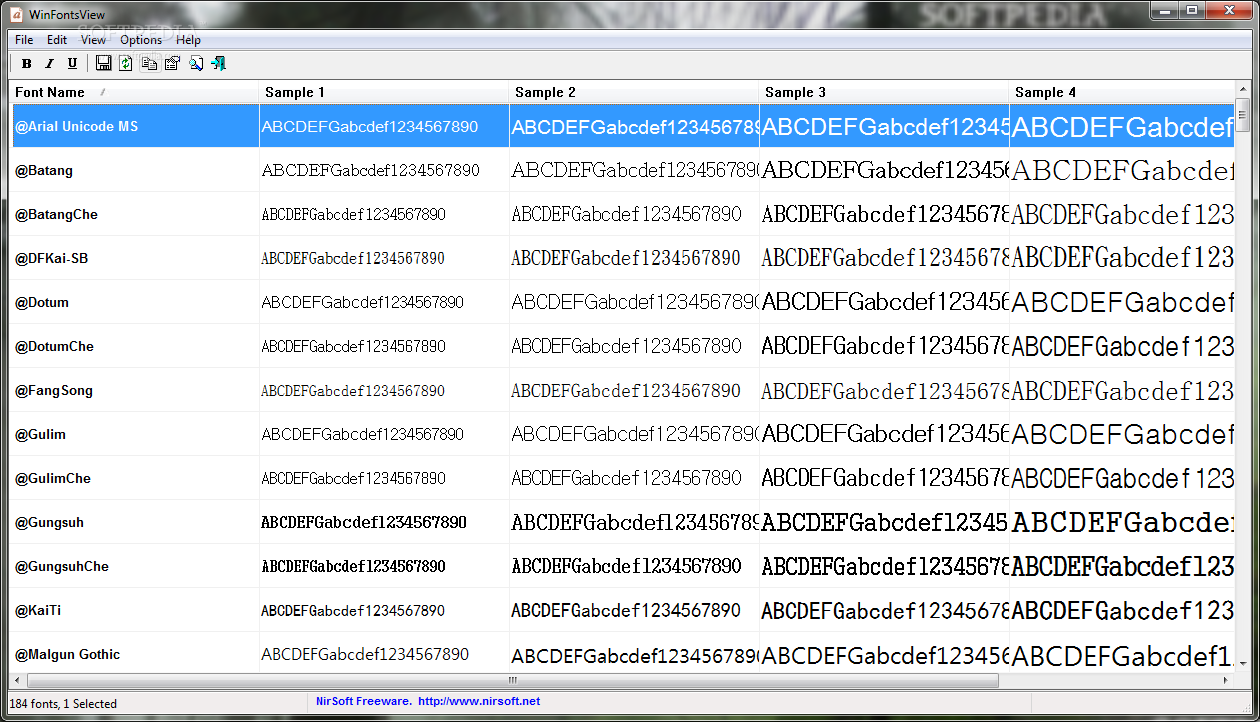
Task: Open the Help menu
Action: click(188, 40)
